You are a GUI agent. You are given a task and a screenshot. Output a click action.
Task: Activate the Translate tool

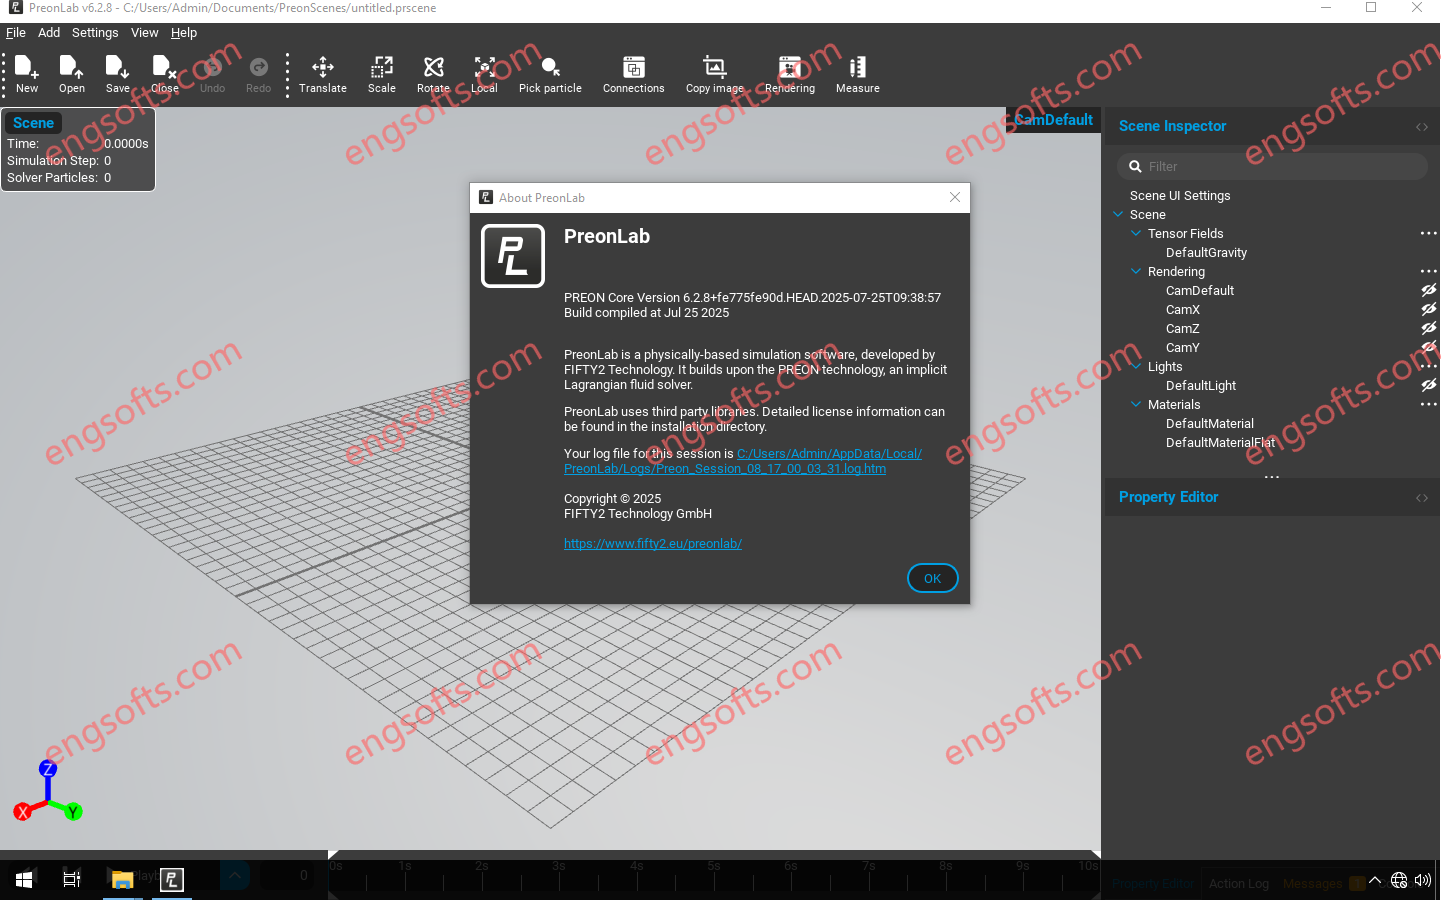323,74
